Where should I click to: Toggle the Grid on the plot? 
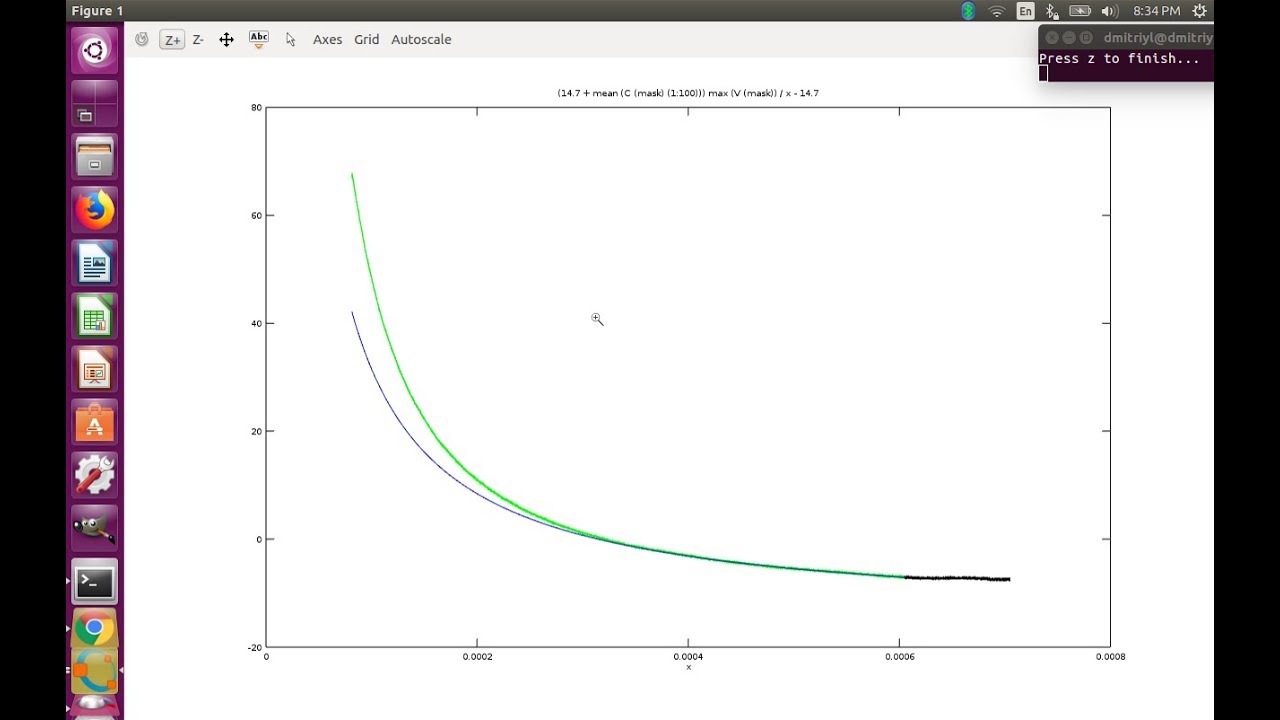tap(366, 39)
